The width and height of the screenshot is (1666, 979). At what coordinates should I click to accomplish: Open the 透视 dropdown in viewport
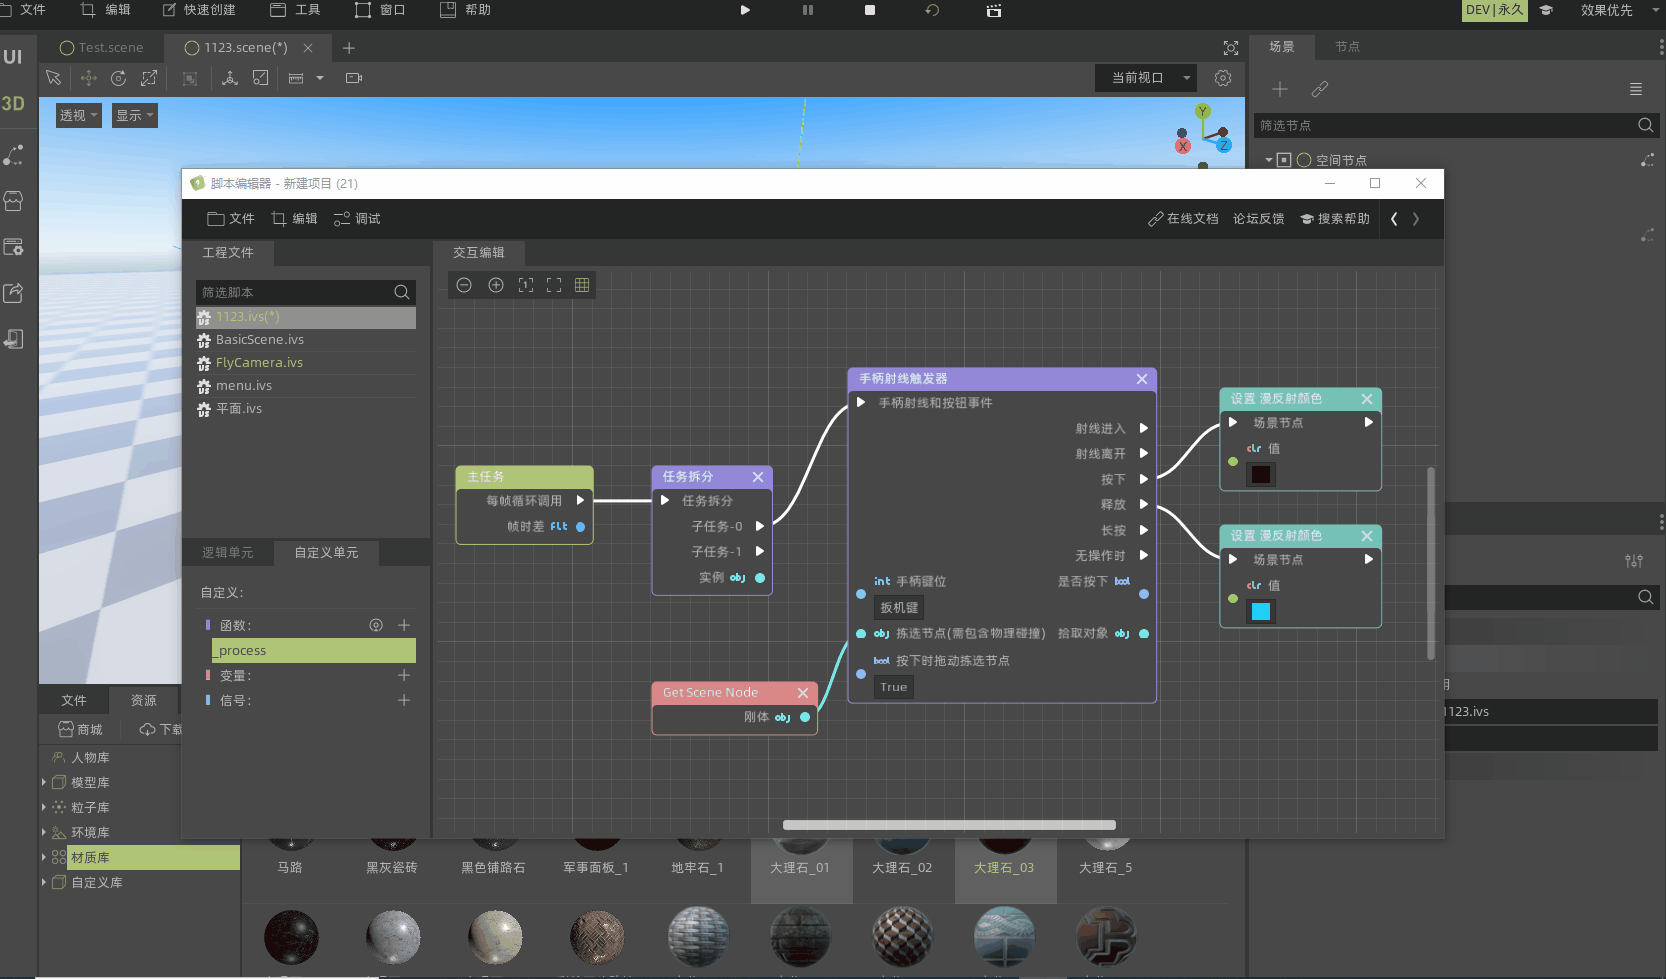[x=79, y=115]
